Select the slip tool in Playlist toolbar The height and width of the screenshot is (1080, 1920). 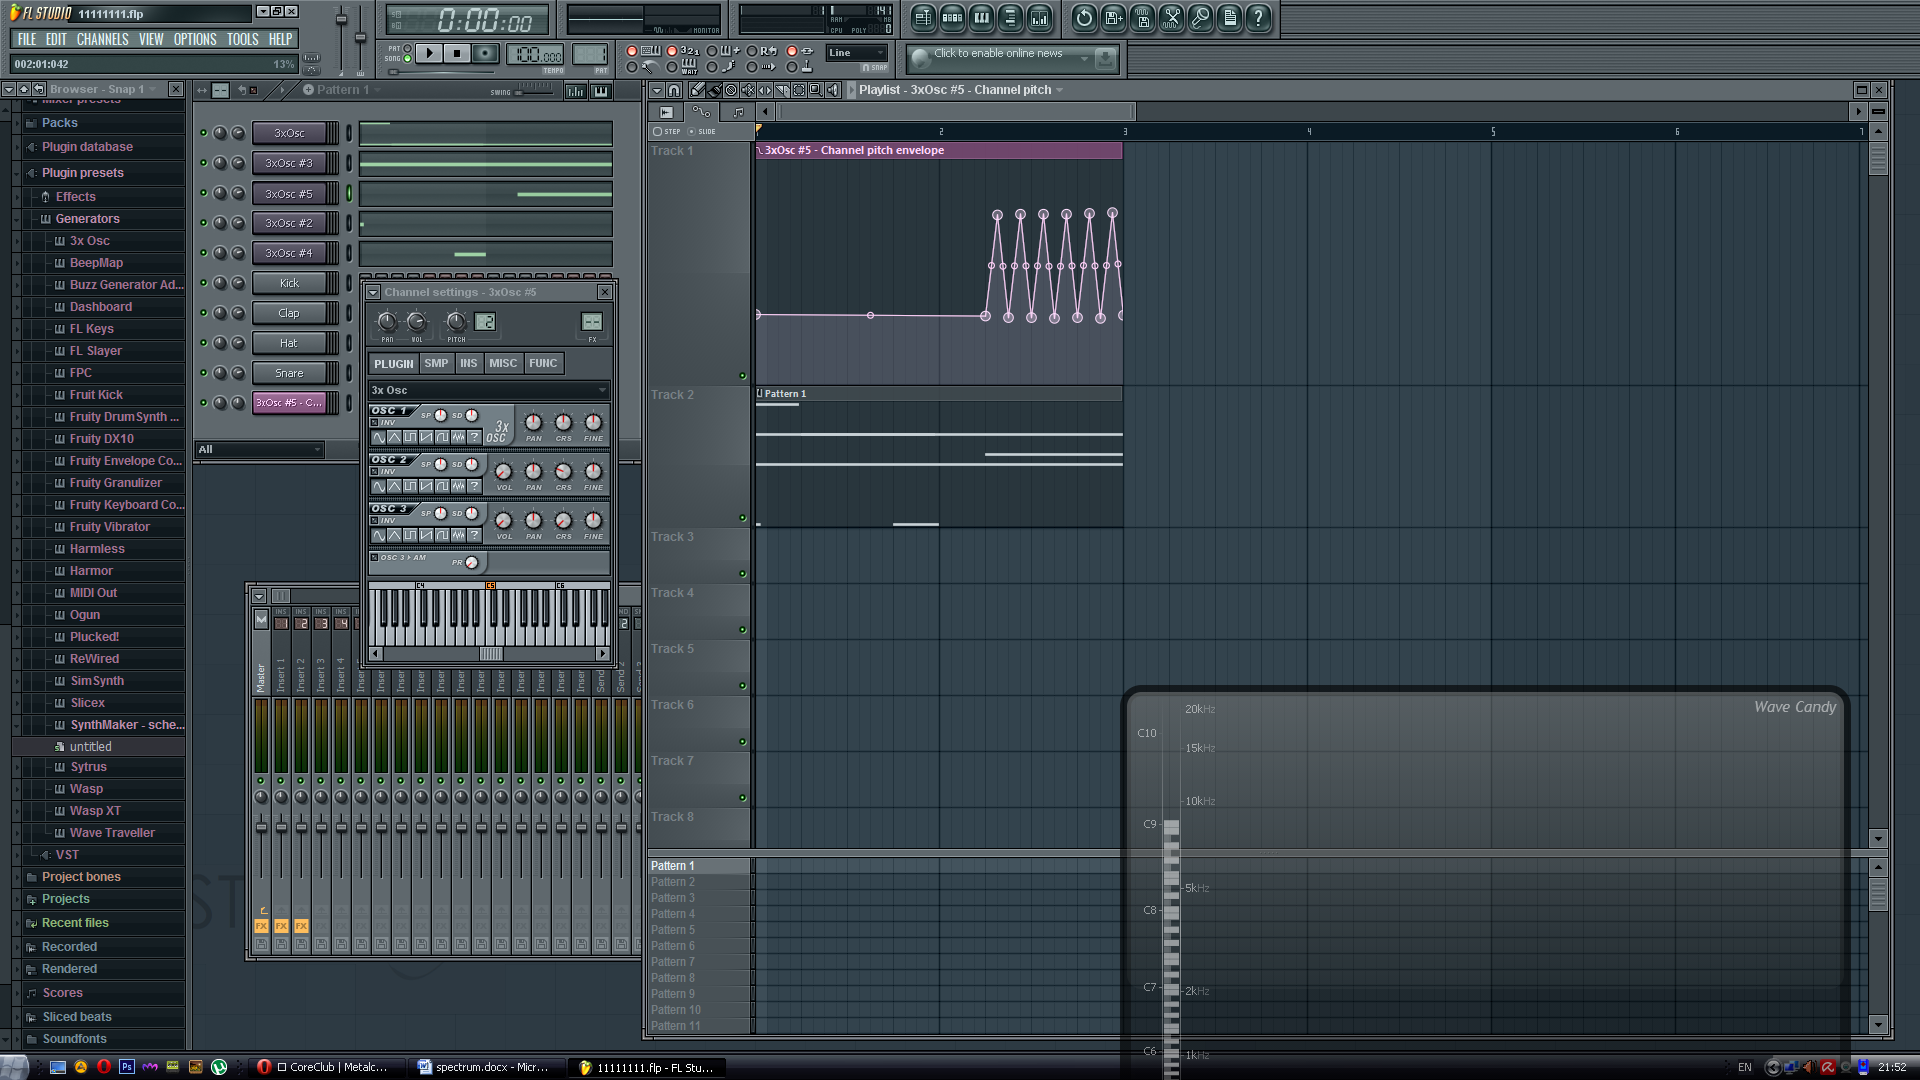tap(765, 90)
